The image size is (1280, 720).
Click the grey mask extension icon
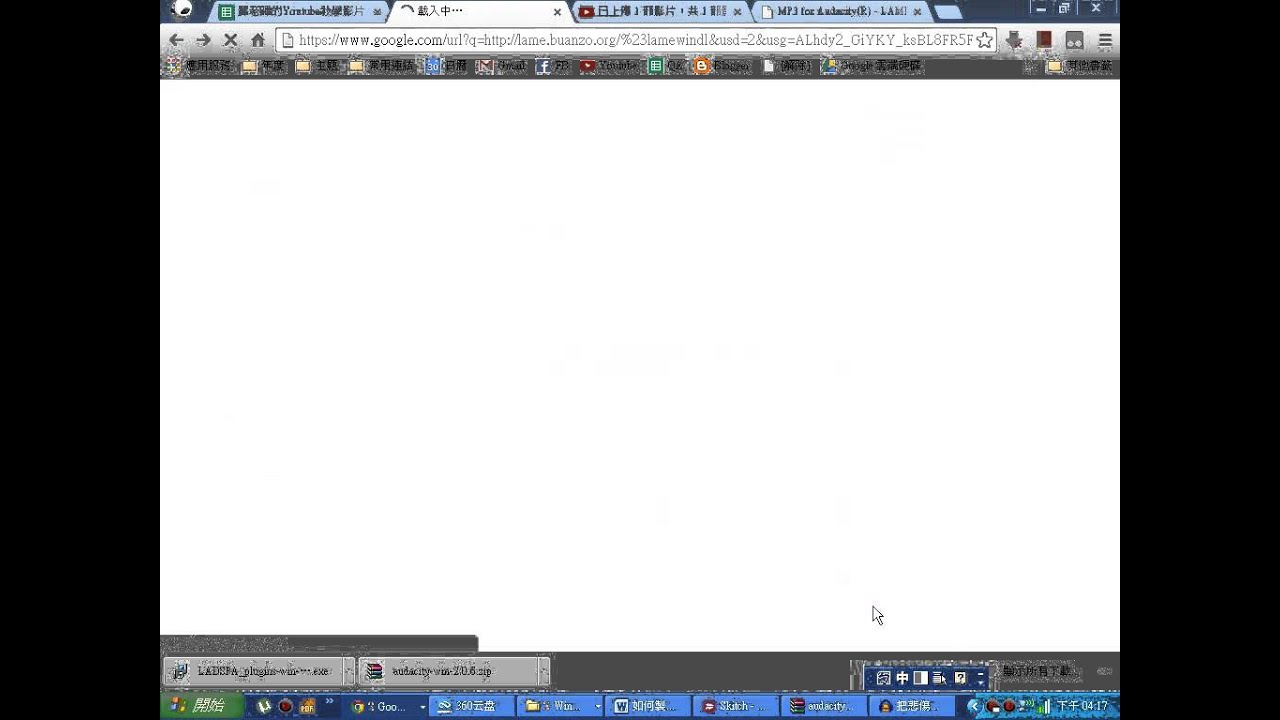point(1075,40)
